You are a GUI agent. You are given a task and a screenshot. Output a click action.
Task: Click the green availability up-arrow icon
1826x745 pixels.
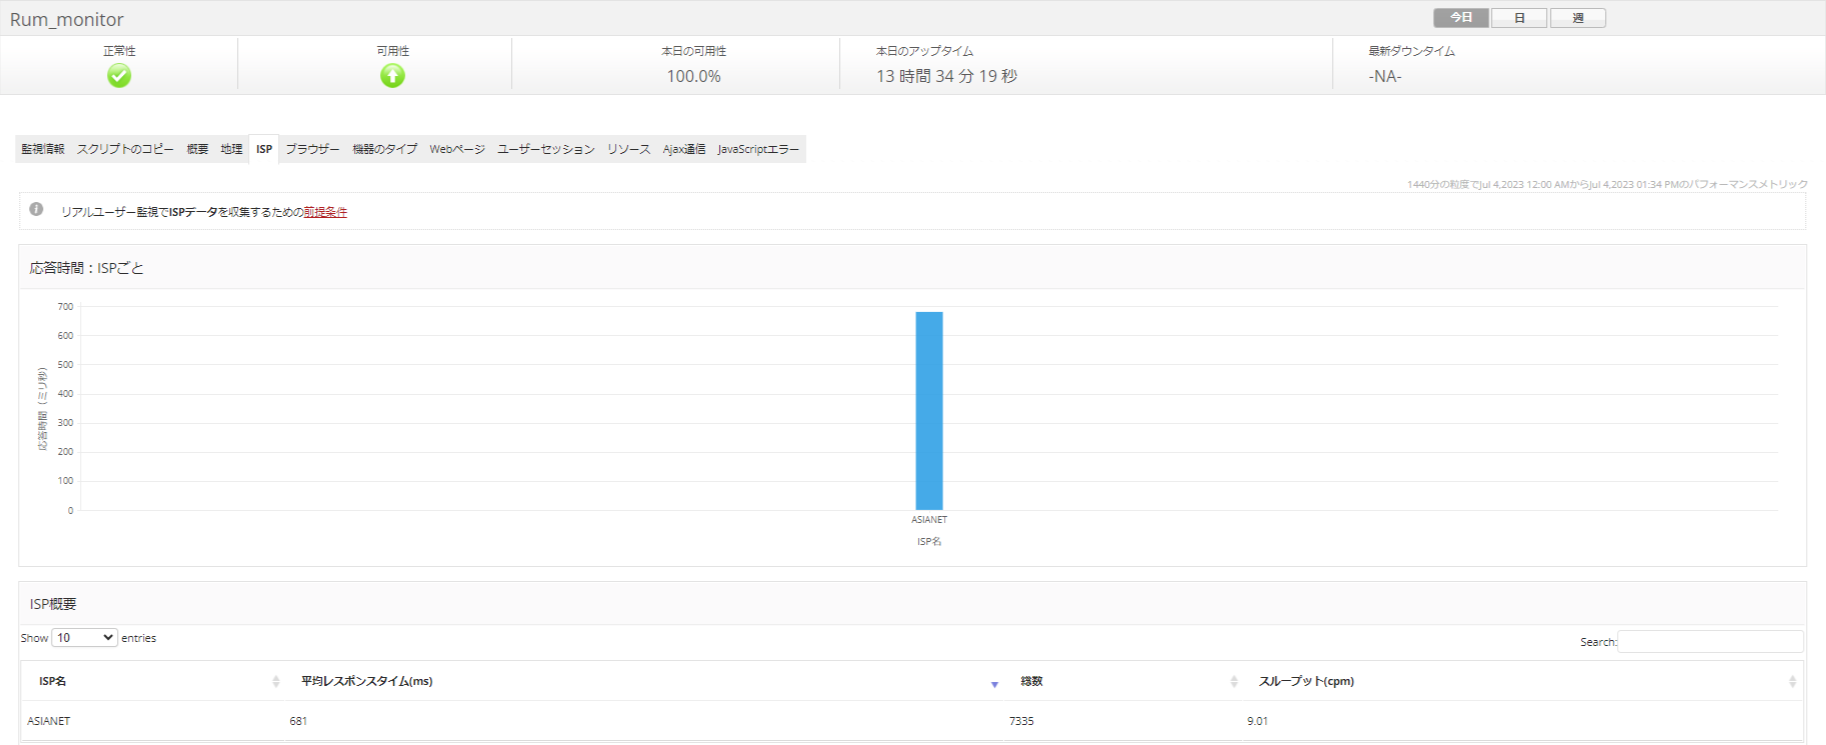(x=392, y=76)
